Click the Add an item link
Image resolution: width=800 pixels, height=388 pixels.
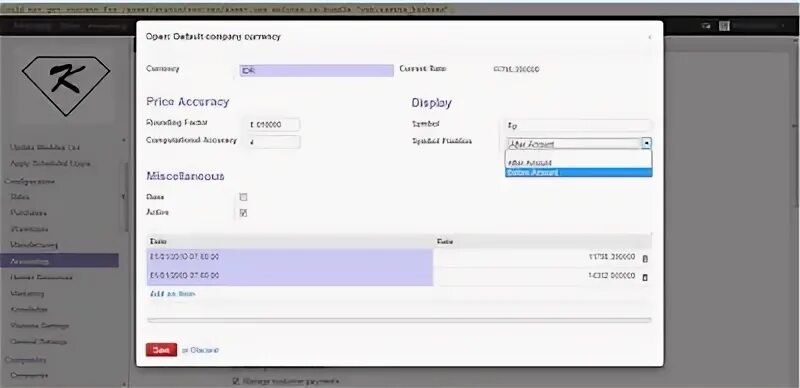[x=172, y=294]
